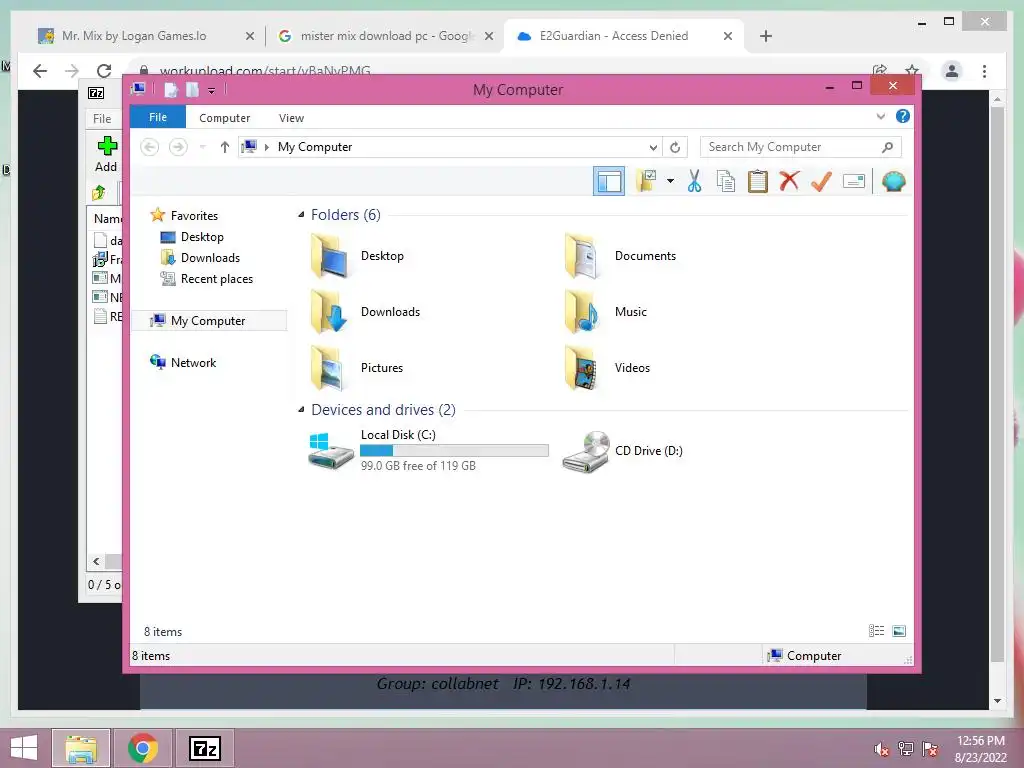Switch to large icons view layout

(899, 631)
